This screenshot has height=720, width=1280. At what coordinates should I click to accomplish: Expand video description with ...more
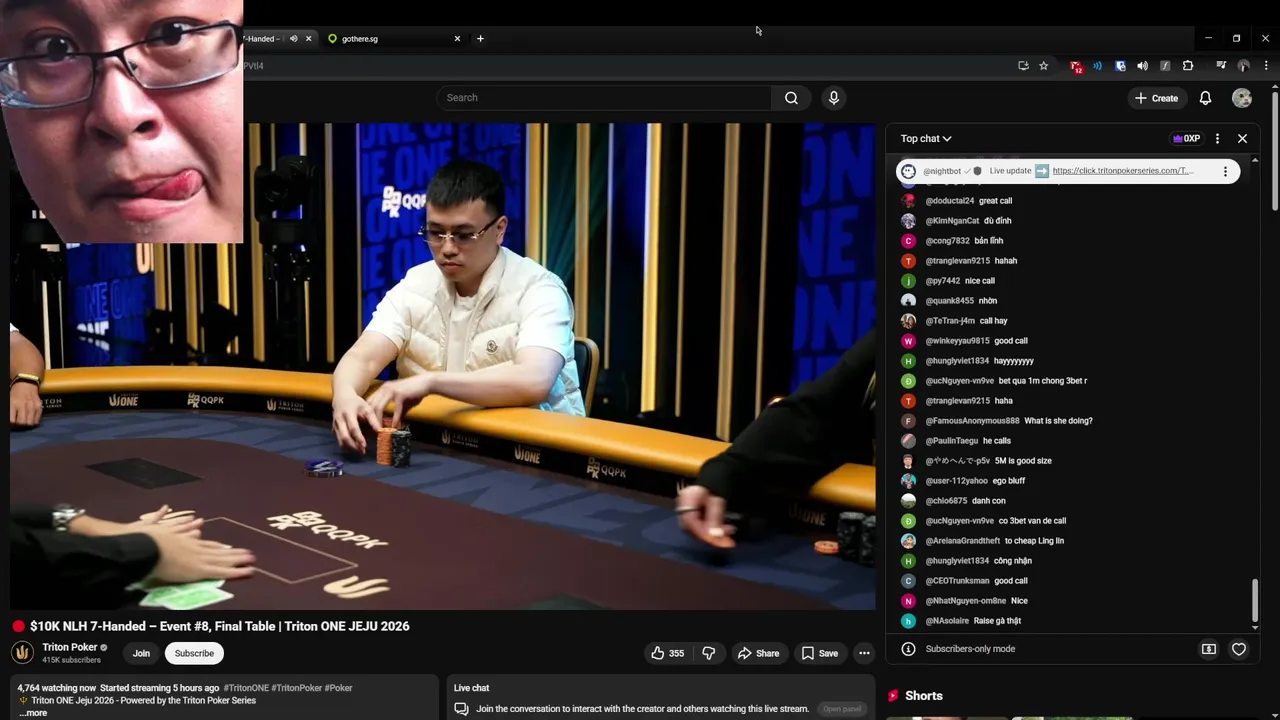[32, 713]
